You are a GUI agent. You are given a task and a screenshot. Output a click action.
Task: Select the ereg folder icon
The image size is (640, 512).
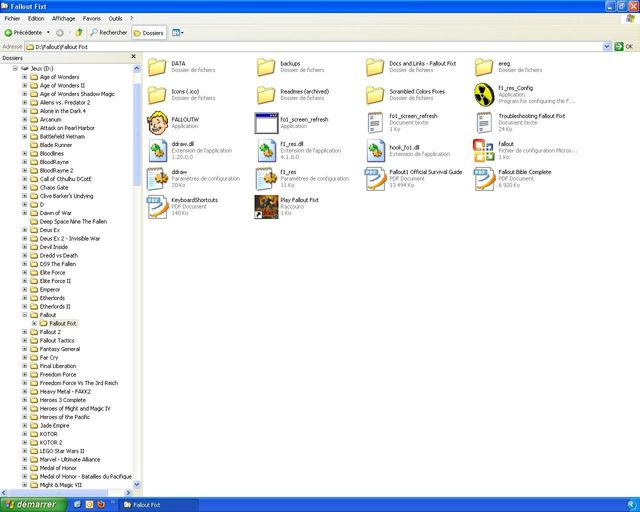point(484,67)
